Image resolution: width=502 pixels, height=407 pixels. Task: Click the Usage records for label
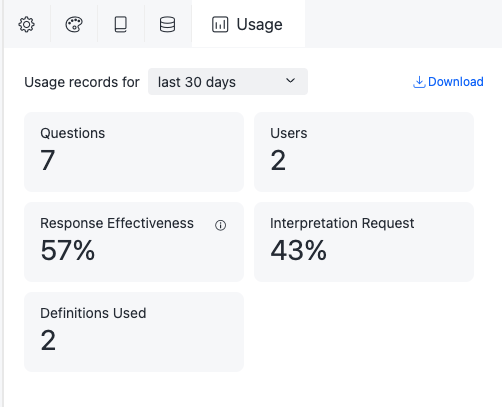82,82
